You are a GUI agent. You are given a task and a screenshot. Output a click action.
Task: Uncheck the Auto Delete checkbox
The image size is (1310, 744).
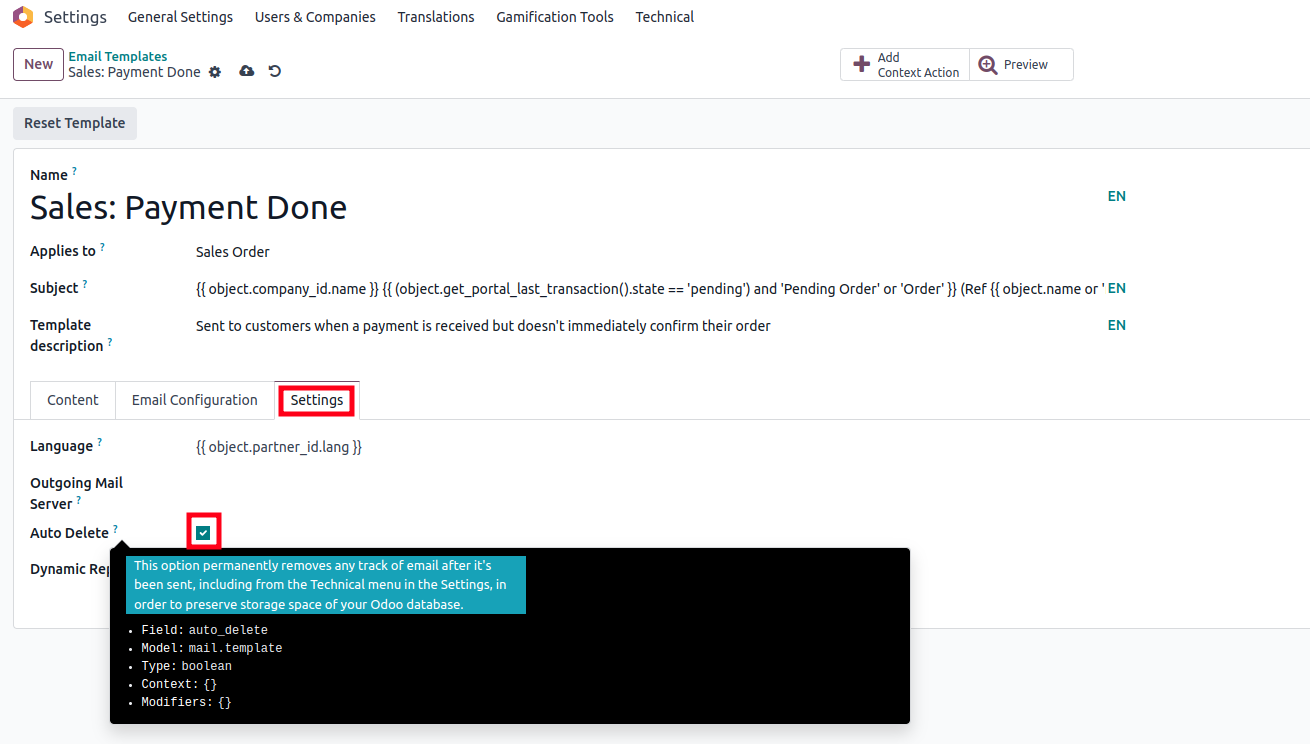click(203, 533)
